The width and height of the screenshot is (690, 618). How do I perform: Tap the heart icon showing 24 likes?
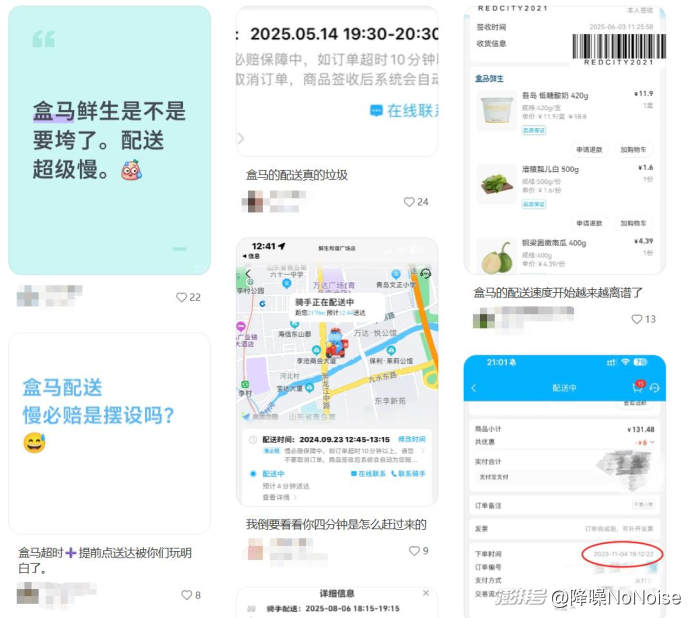click(x=409, y=202)
